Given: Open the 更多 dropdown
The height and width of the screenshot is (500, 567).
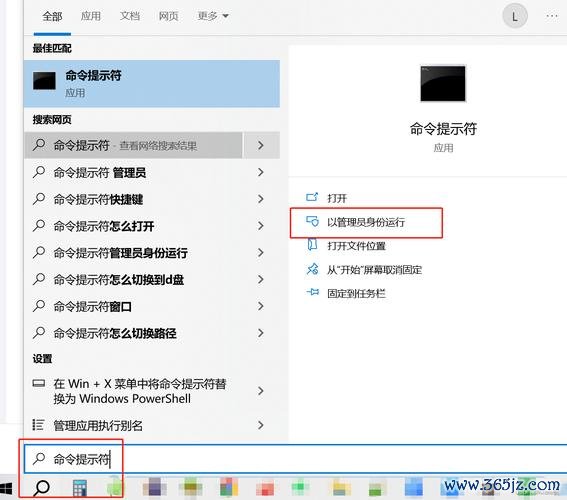Looking at the screenshot, I should (x=213, y=16).
